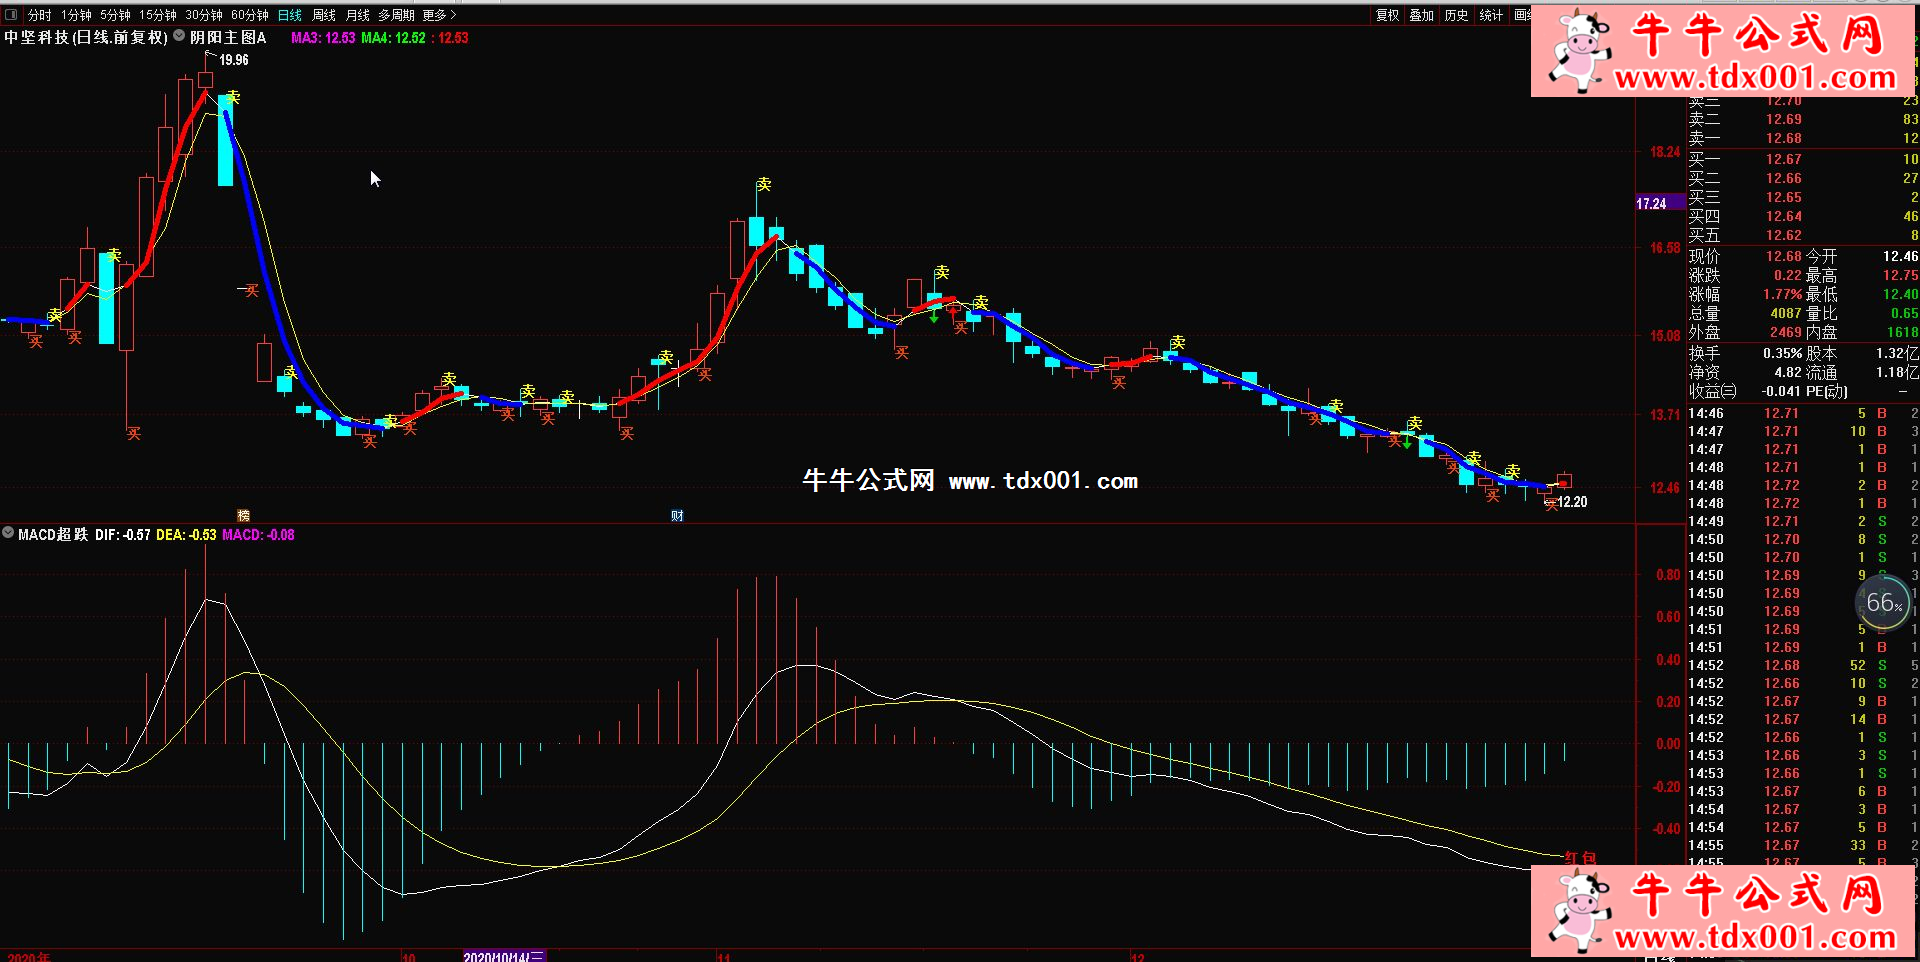The width and height of the screenshot is (1920, 962).
Task: Click the 量比 0.65 quote value
Action: tap(1904, 313)
